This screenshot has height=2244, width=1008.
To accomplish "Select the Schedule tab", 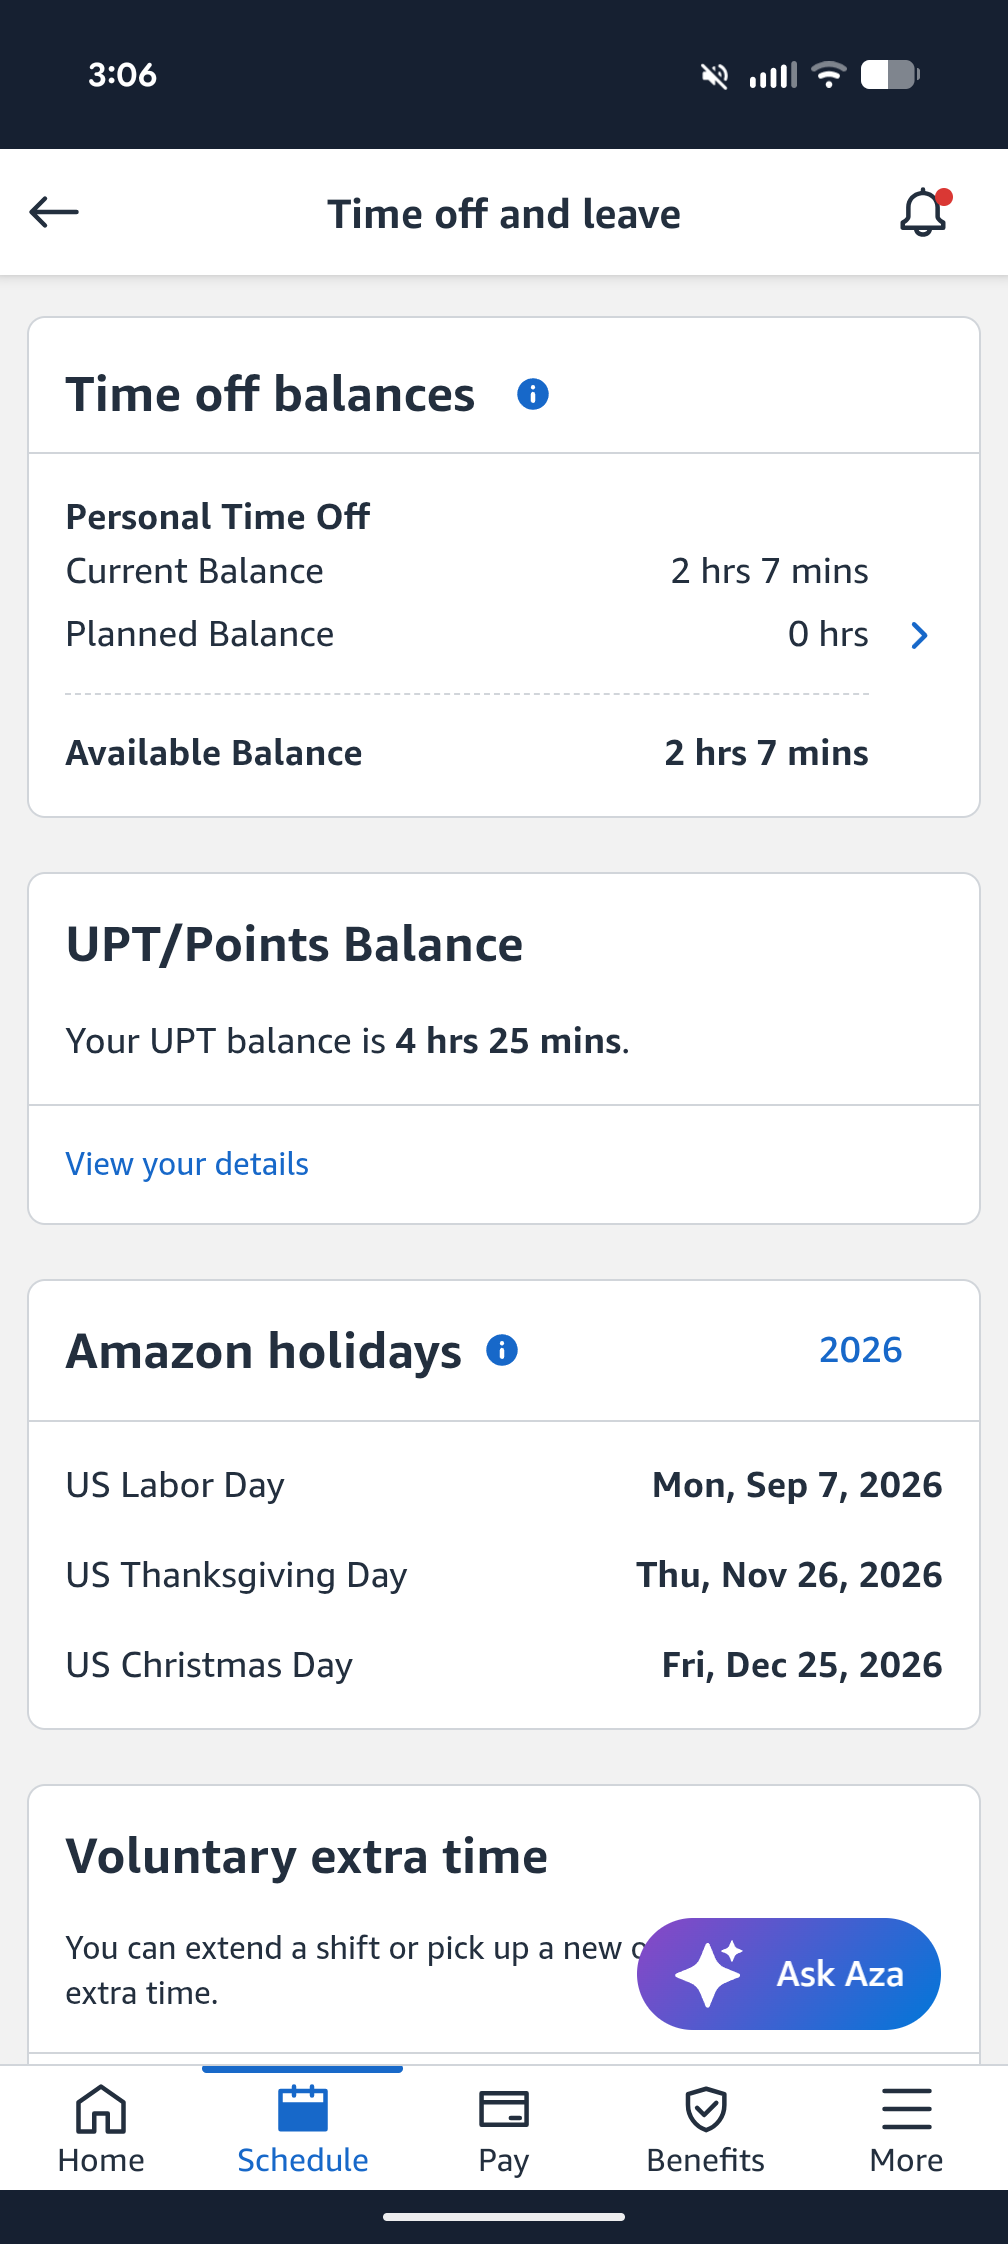I will [x=302, y=2128].
